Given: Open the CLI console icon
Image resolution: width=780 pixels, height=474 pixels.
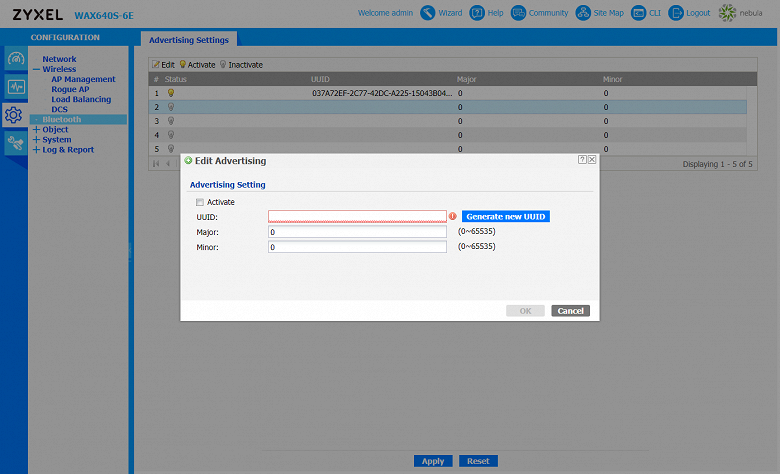Looking at the screenshot, I should click(x=638, y=13).
